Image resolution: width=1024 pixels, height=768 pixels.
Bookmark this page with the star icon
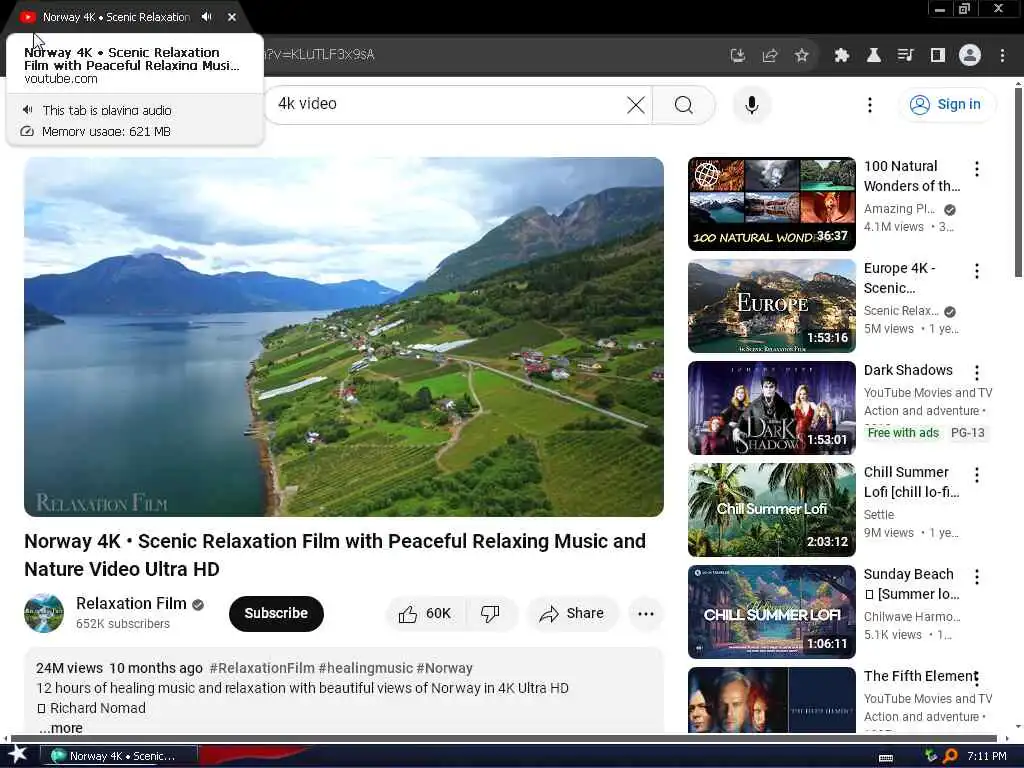click(x=802, y=56)
